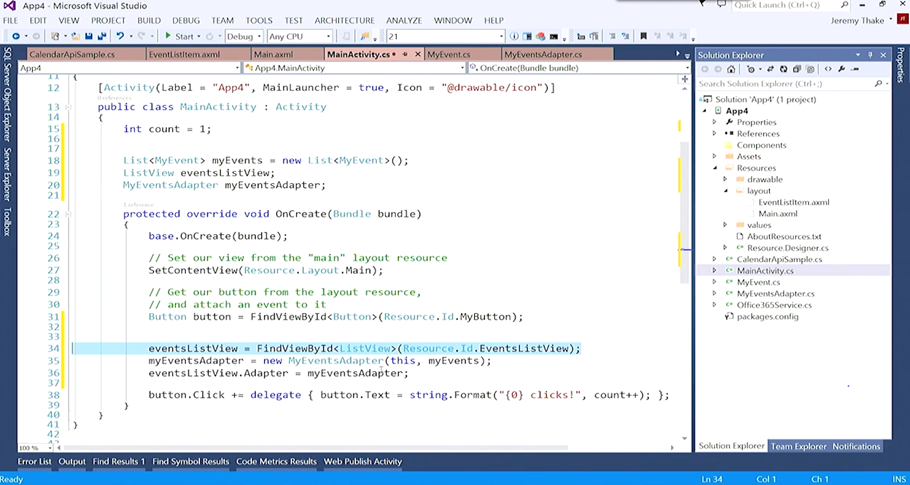910x485 pixels.
Task: Click the Navigate Backward icon in toolbar
Action: 16,36
